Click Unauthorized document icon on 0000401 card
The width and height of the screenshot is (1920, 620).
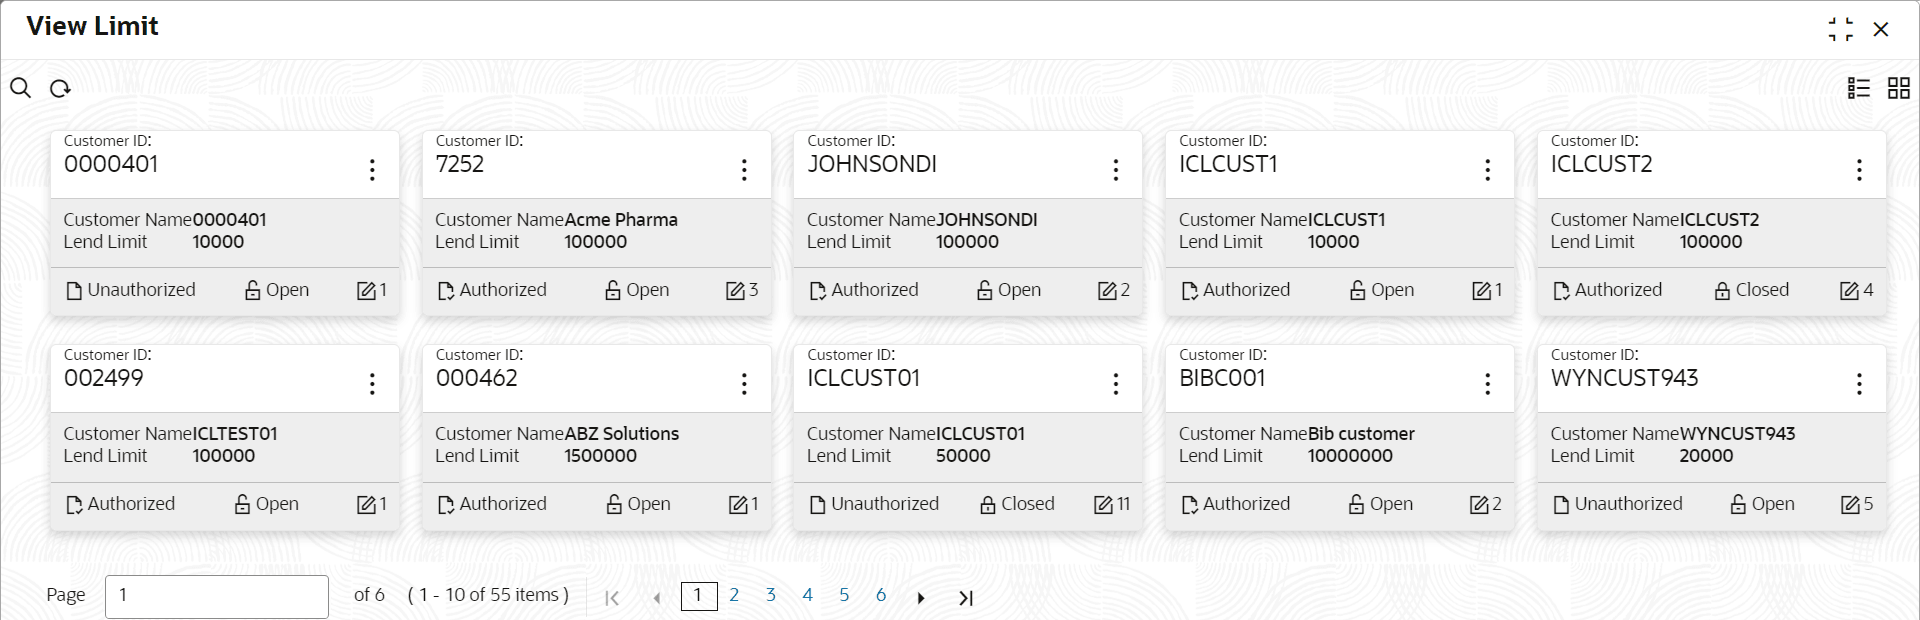pos(74,291)
